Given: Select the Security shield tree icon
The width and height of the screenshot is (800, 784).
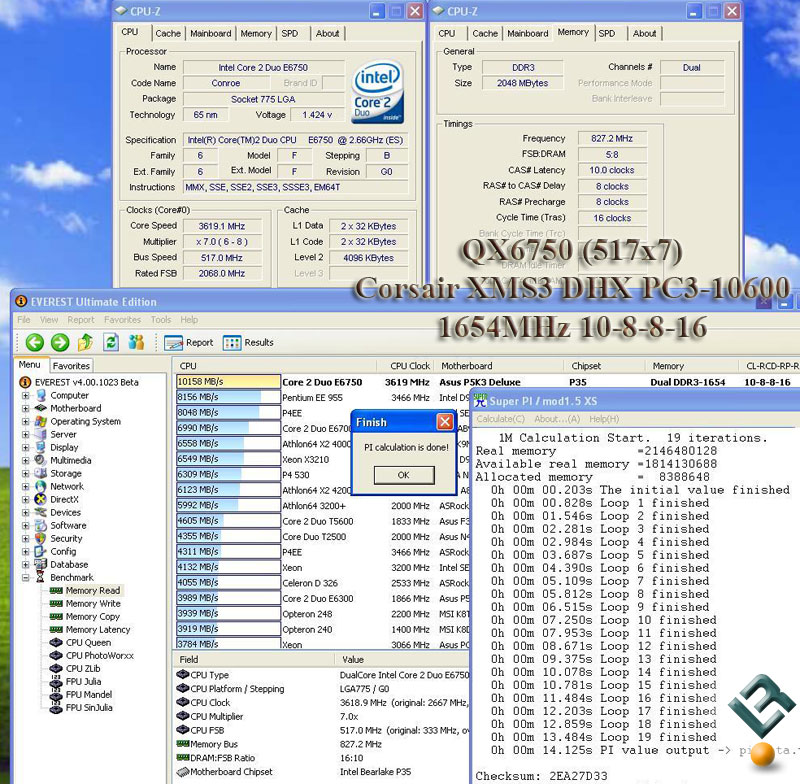Looking at the screenshot, I should pos(41,538).
